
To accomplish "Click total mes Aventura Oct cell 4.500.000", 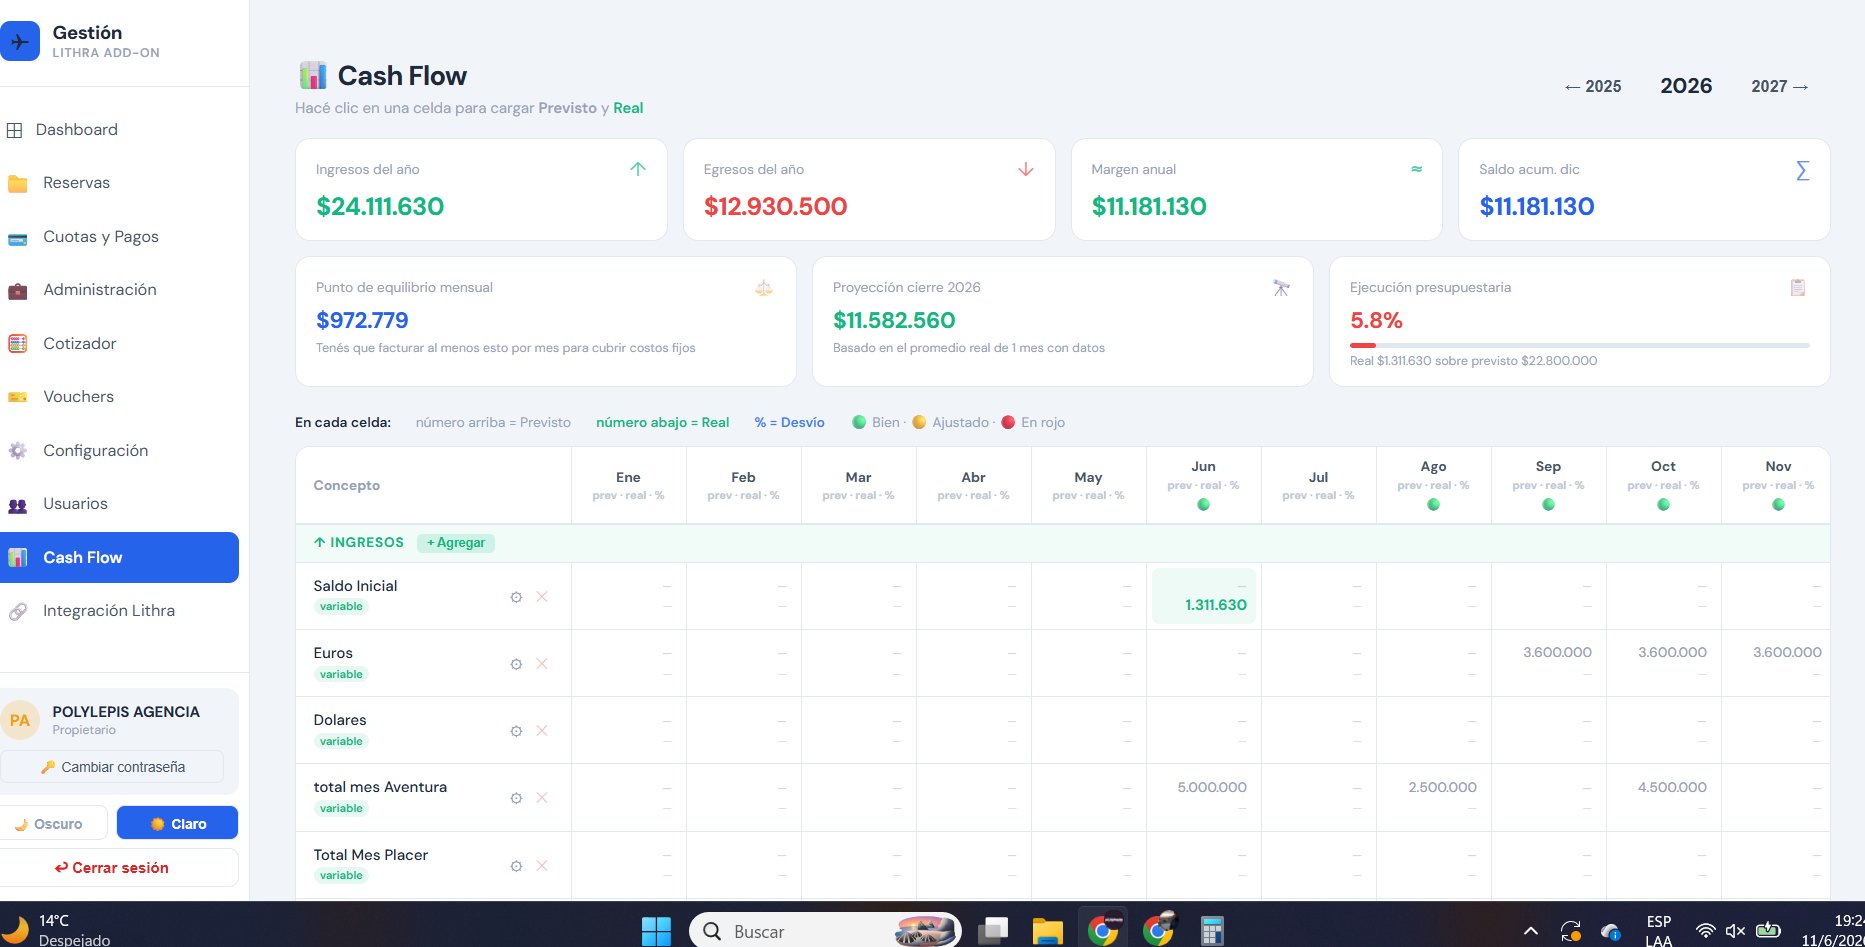I will [x=1664, y=798].
